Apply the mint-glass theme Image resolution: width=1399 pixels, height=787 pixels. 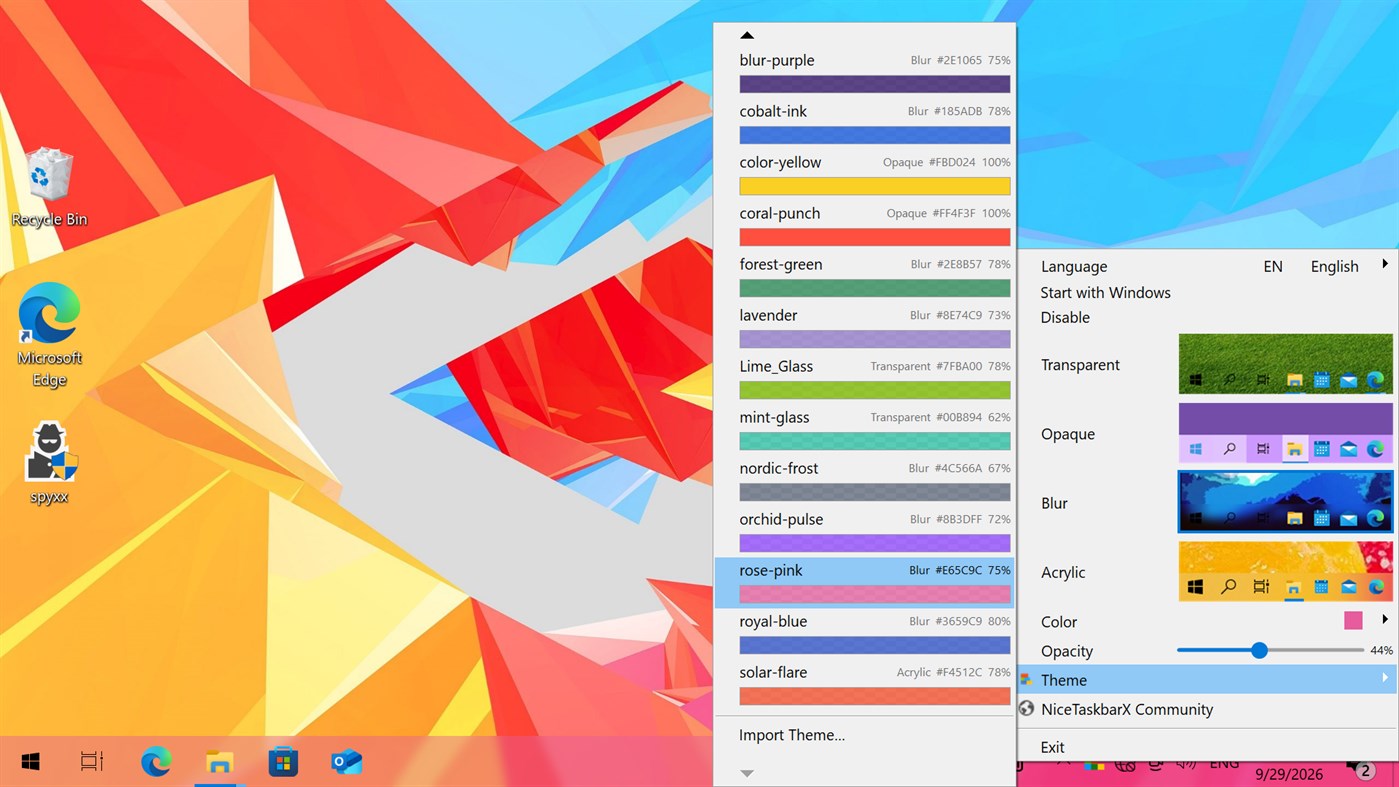[x=865, y=429]
